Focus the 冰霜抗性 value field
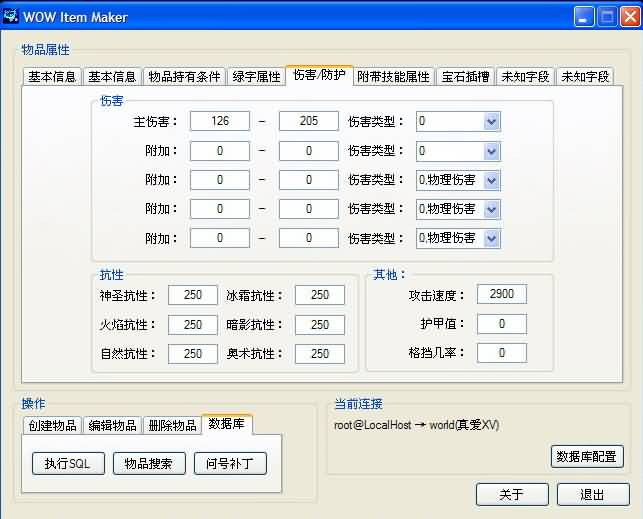The height and width of the screenshot is (519, 643). point(320,295)
